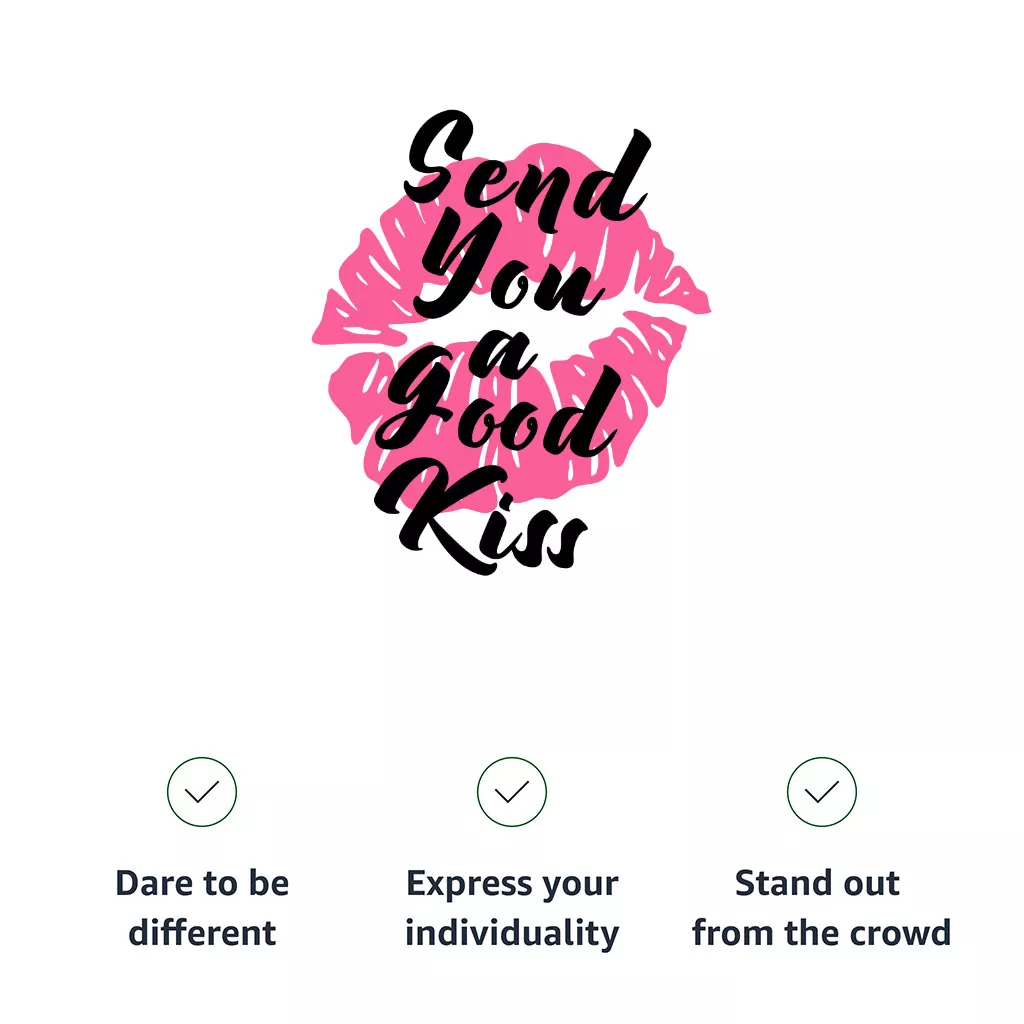Click the "Express your" text line
The image size is (1024, 1024).
[512, 884]
